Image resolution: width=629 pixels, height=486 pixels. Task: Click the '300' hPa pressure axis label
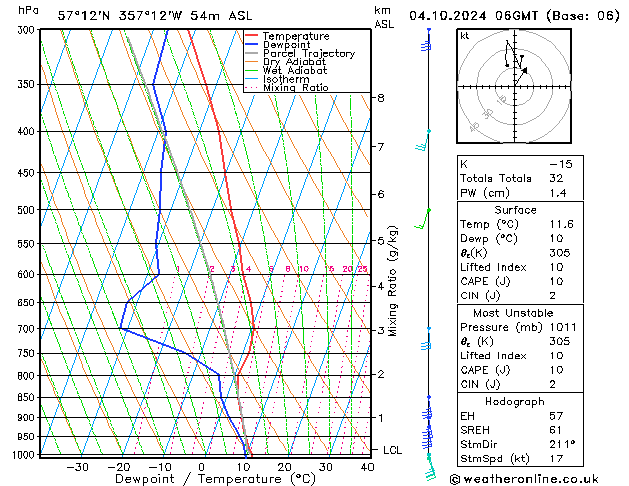point(28,30)
